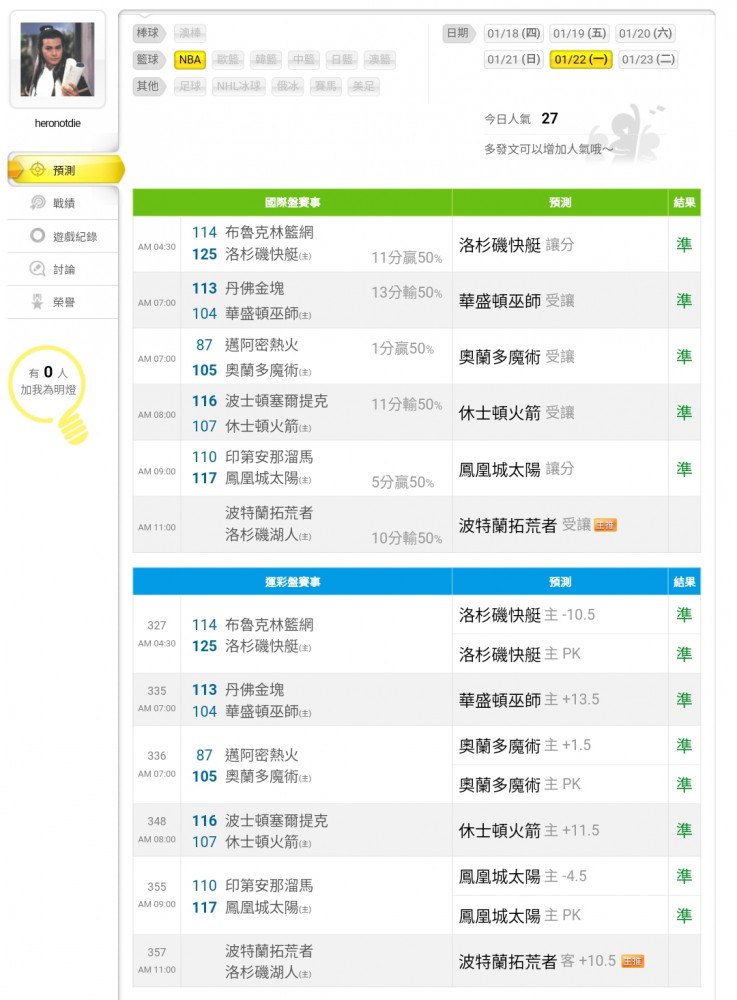Image resolution: width=737 pixels, height=1000 pixels.
Task: Click the 籃球 category label
Action: [148, 59]
